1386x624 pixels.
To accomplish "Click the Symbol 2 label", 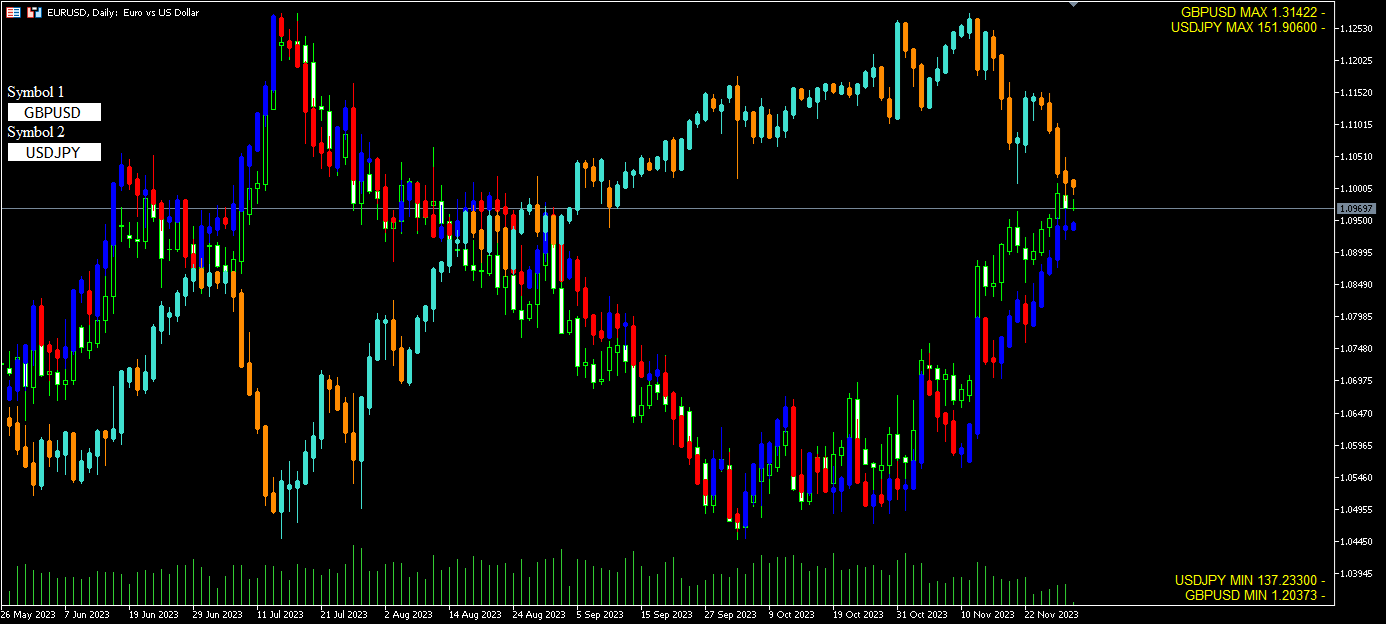I will pyautogui.click(x=36, y=132).
